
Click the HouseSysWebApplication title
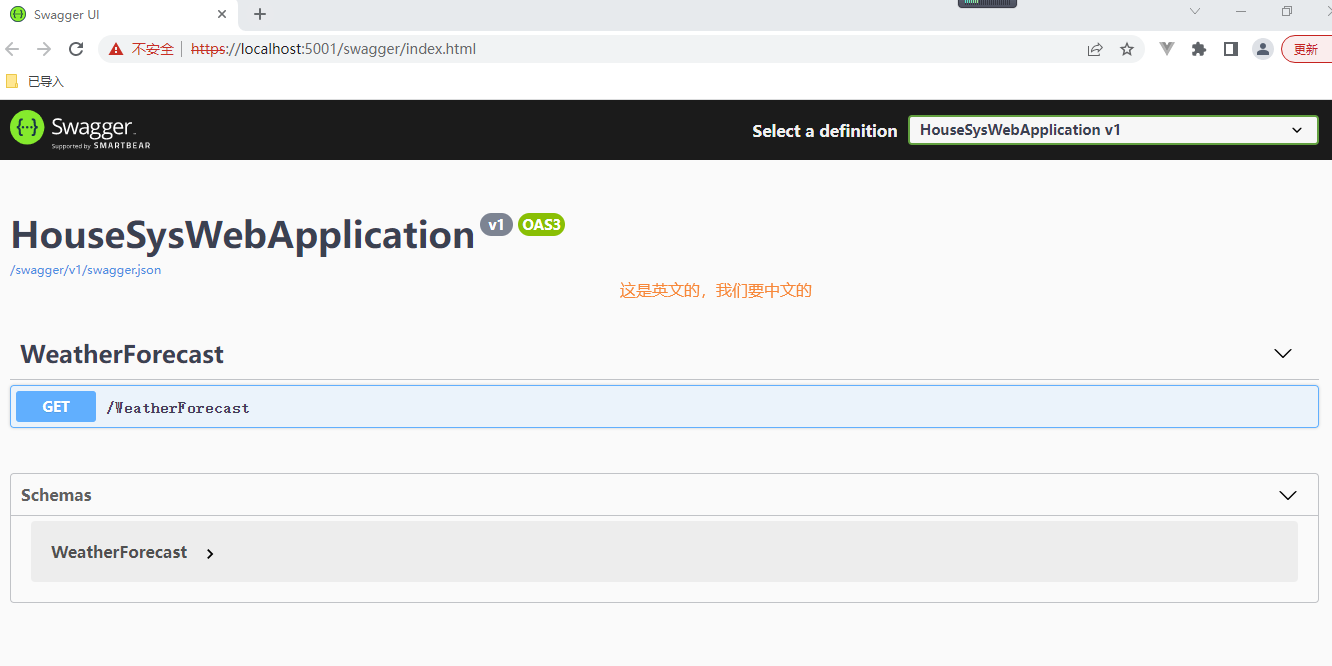(242, 235)
